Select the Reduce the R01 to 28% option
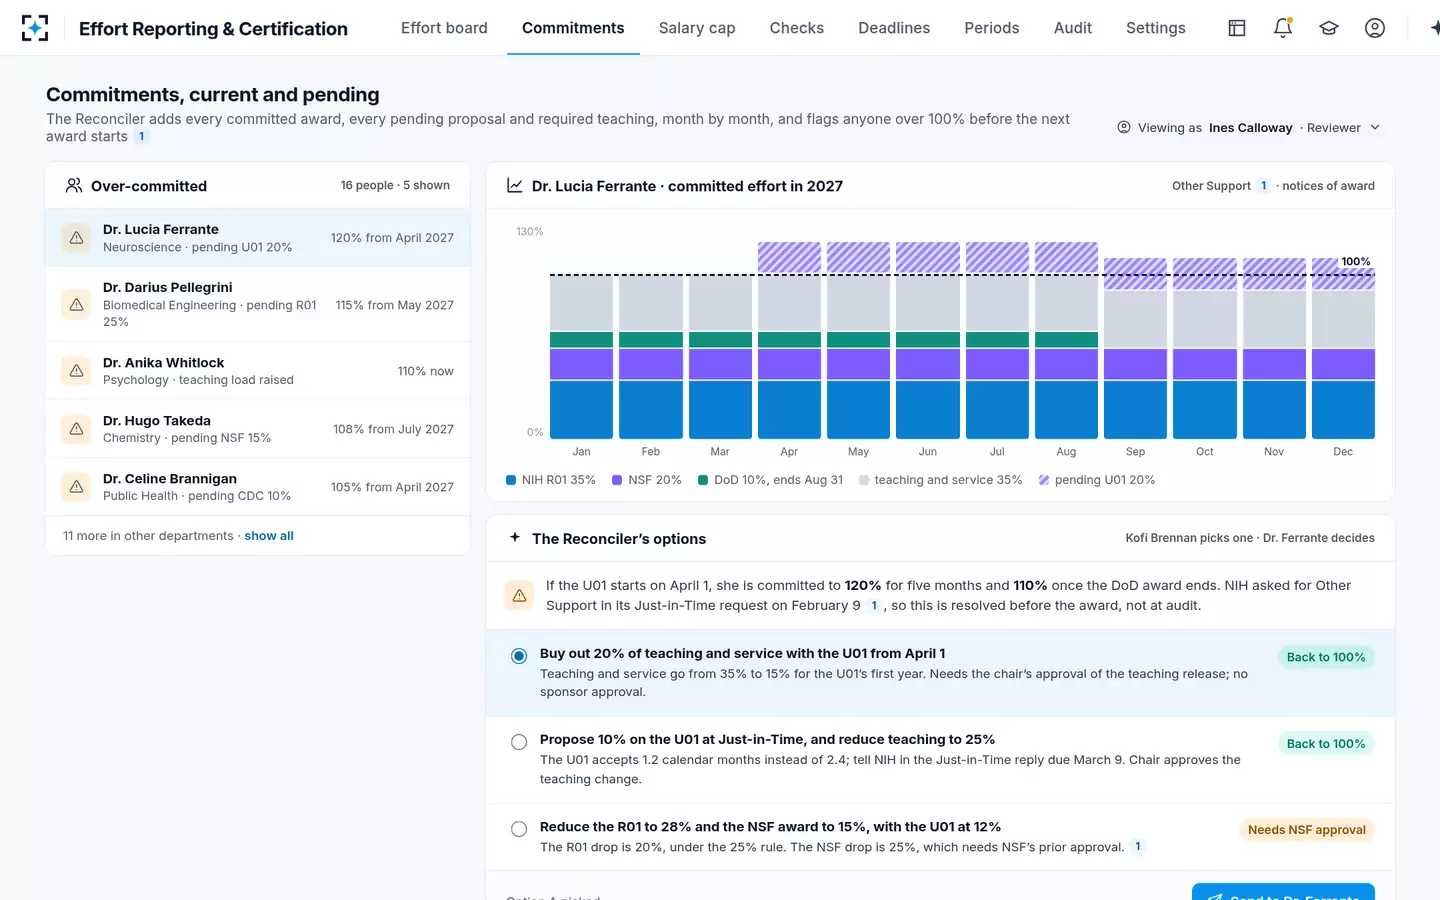 [x=519, y=829]
